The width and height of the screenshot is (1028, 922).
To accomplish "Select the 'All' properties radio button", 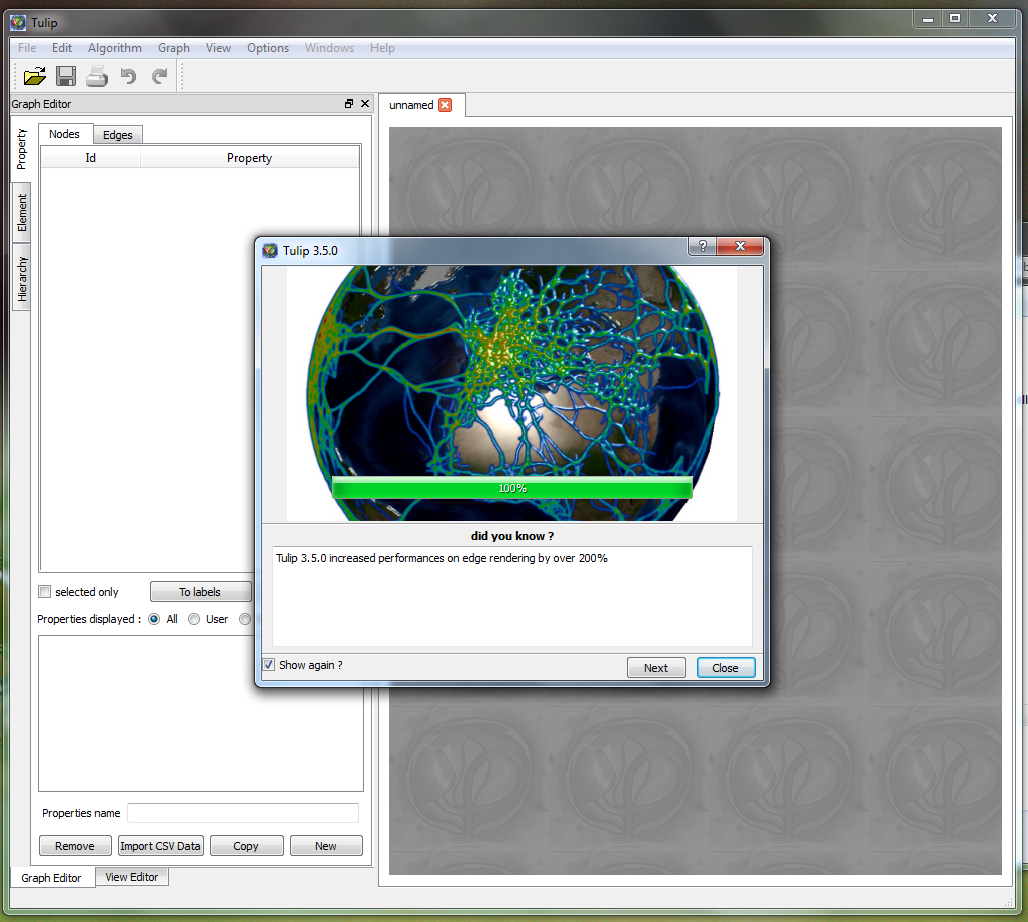I will coord(154,619).
